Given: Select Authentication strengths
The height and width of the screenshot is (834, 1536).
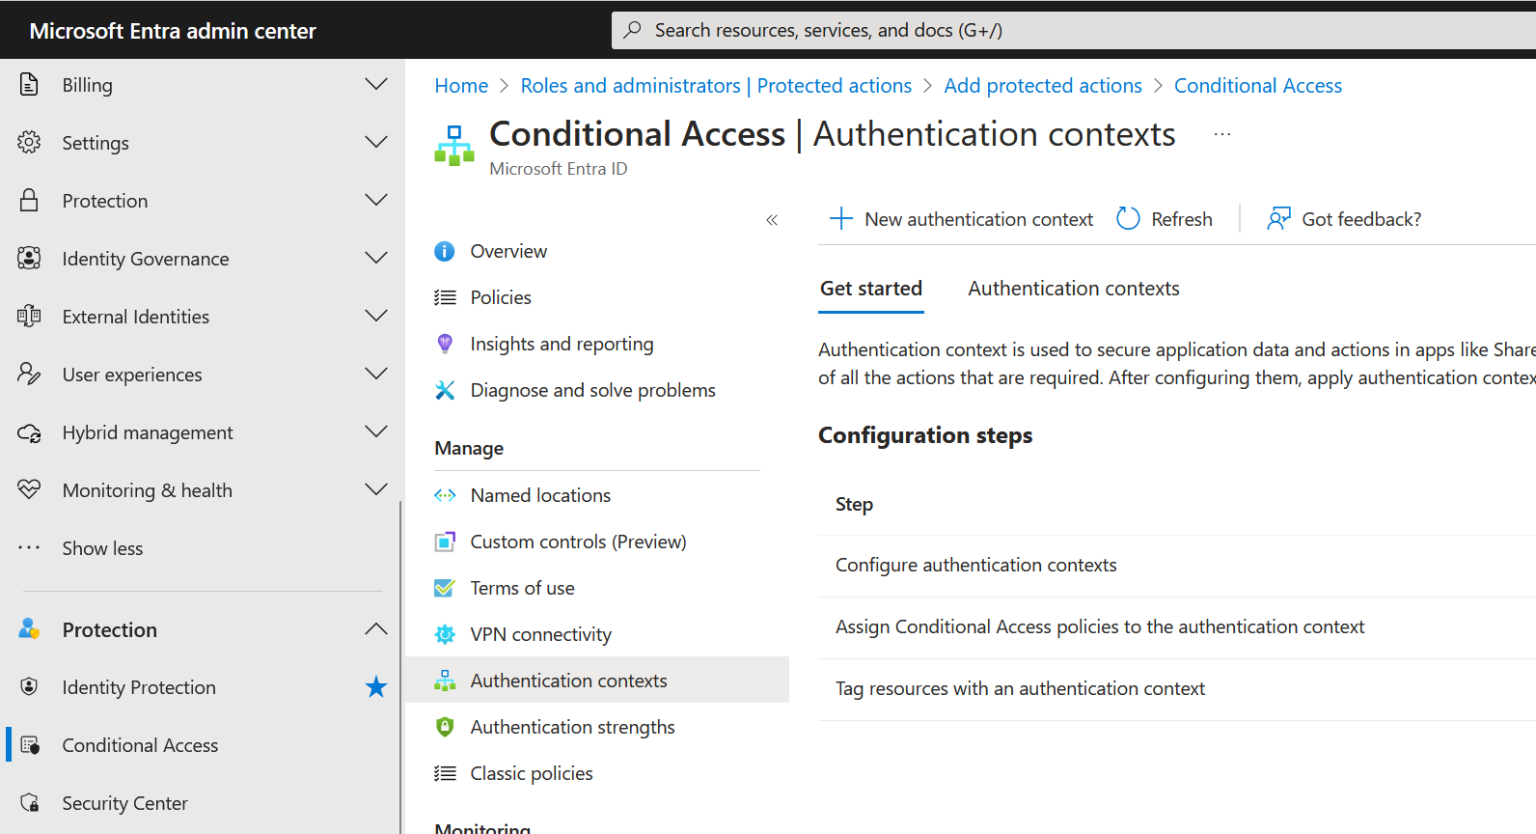Looking at the screenshot, I should pos(572,727).
